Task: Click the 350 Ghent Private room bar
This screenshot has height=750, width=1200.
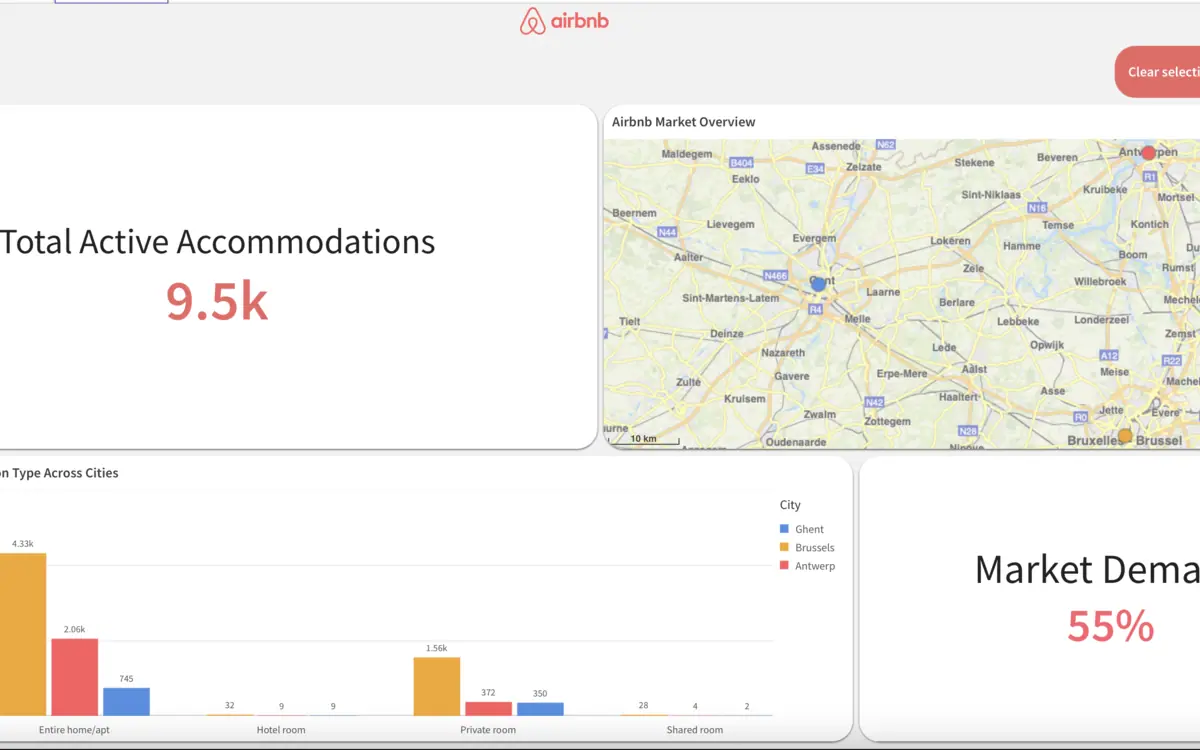Action: tap(540, 708)
